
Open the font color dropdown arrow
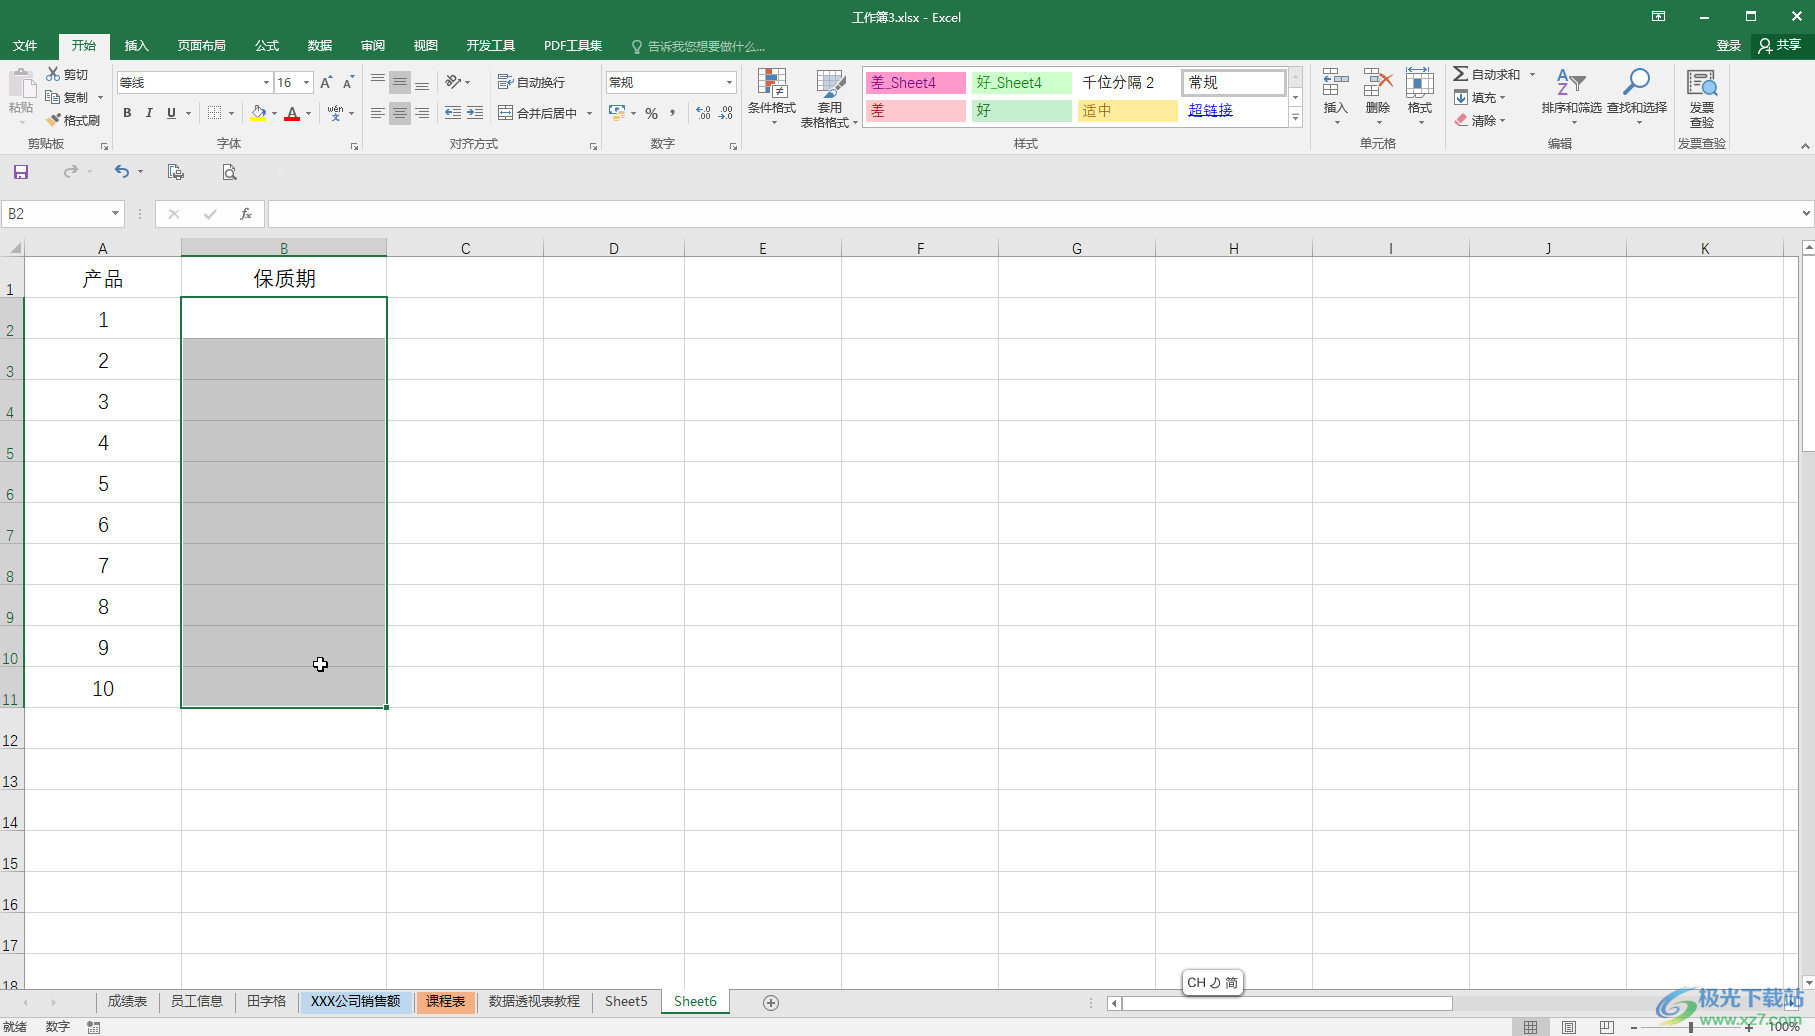click(x=308, y=113)
